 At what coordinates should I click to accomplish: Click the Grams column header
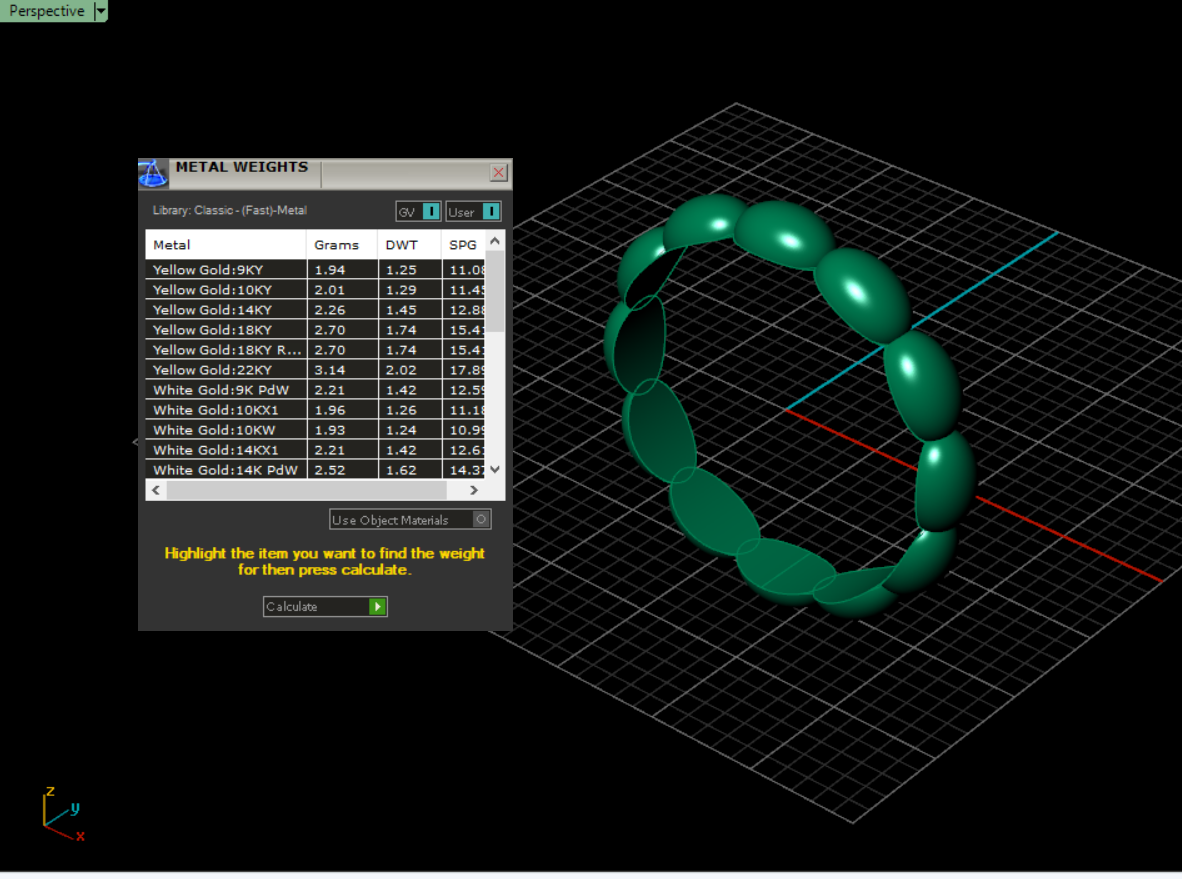(x=341, y=245)
